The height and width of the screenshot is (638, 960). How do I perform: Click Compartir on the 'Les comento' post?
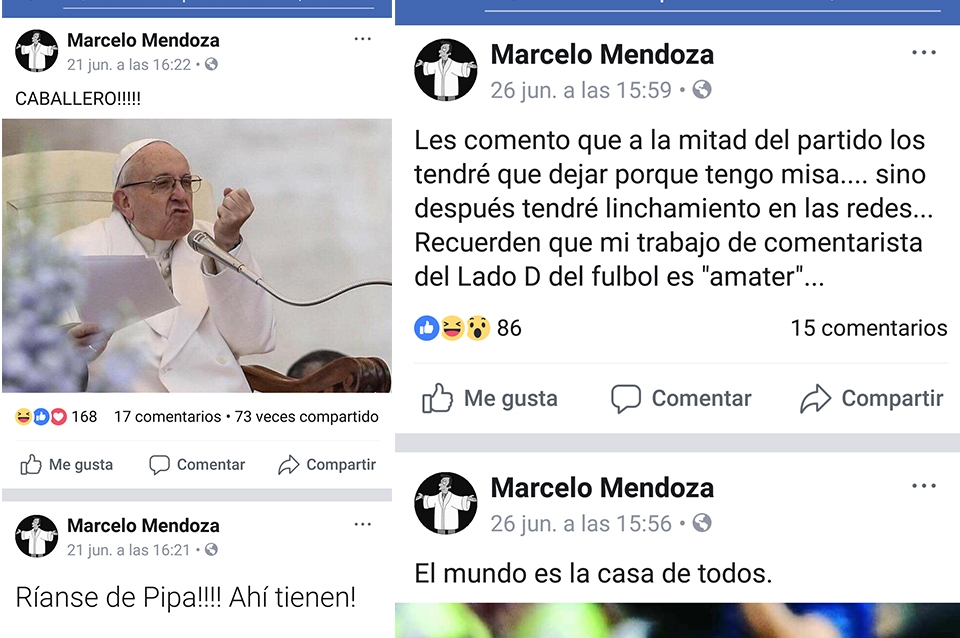[x=871, y=399]
